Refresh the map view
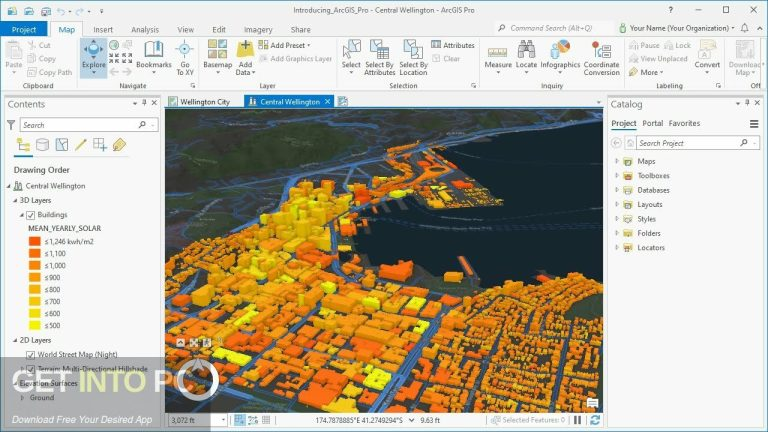768x432 pixels. [595, 420]
